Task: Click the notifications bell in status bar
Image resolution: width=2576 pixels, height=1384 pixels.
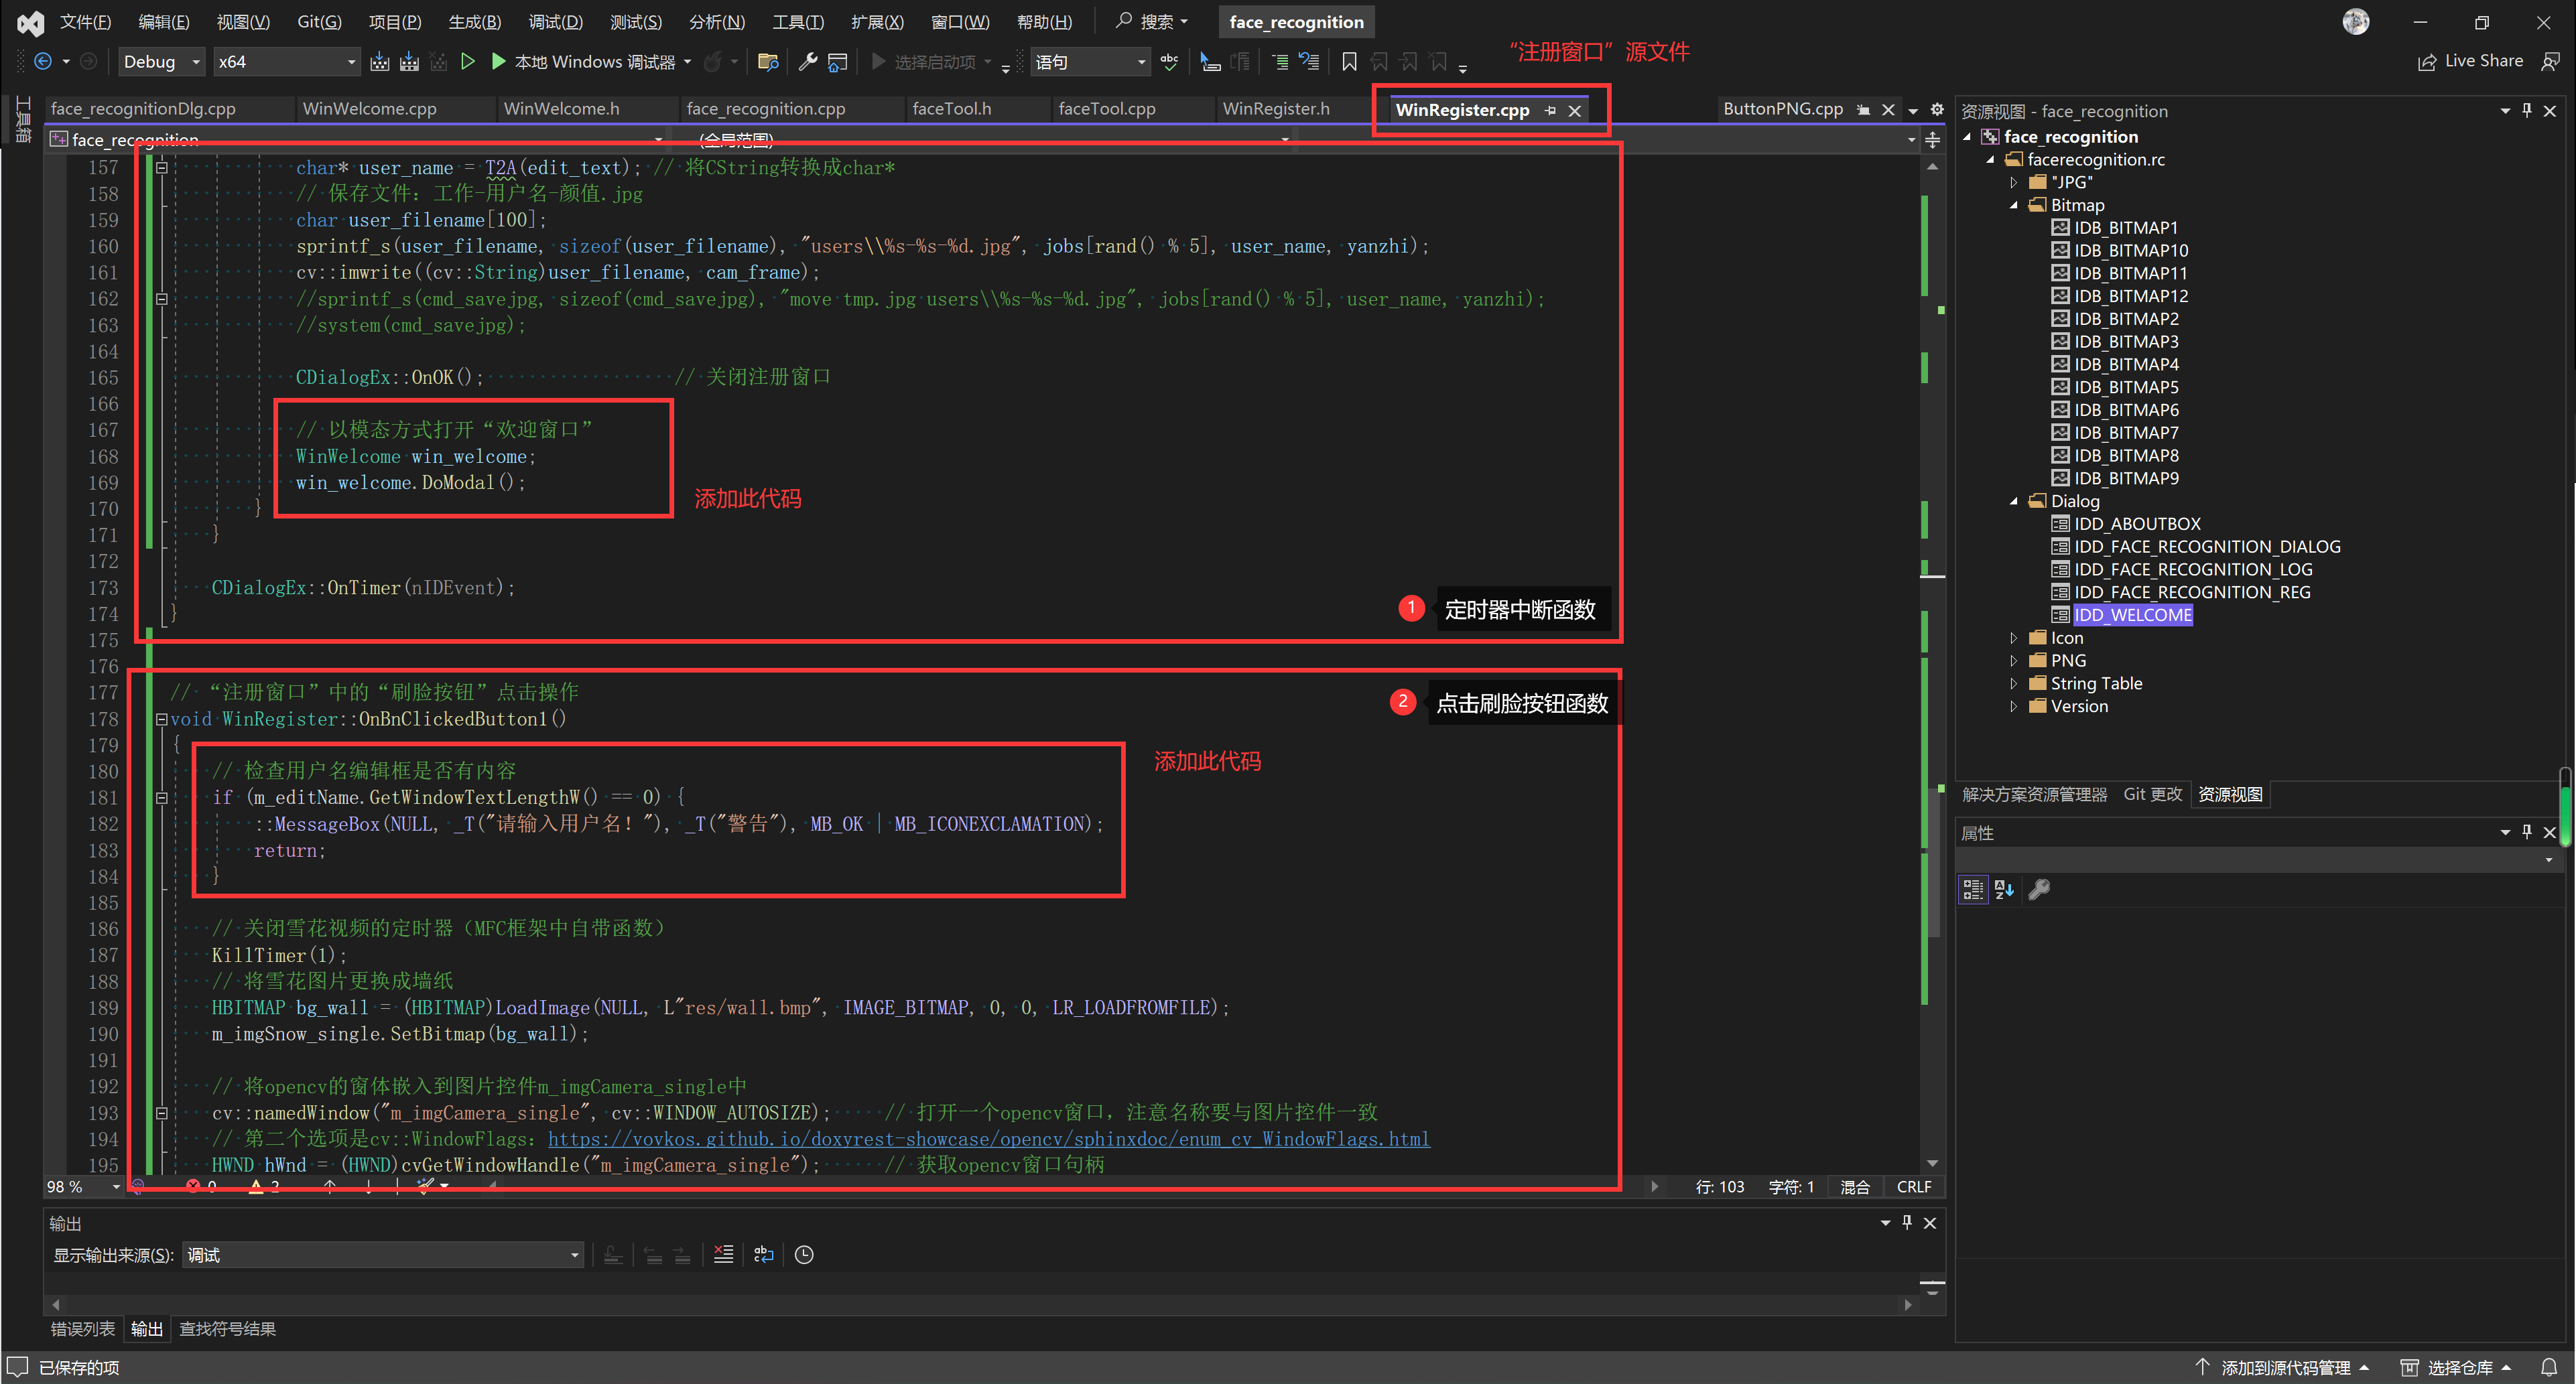Action: coord(2549,1367)
